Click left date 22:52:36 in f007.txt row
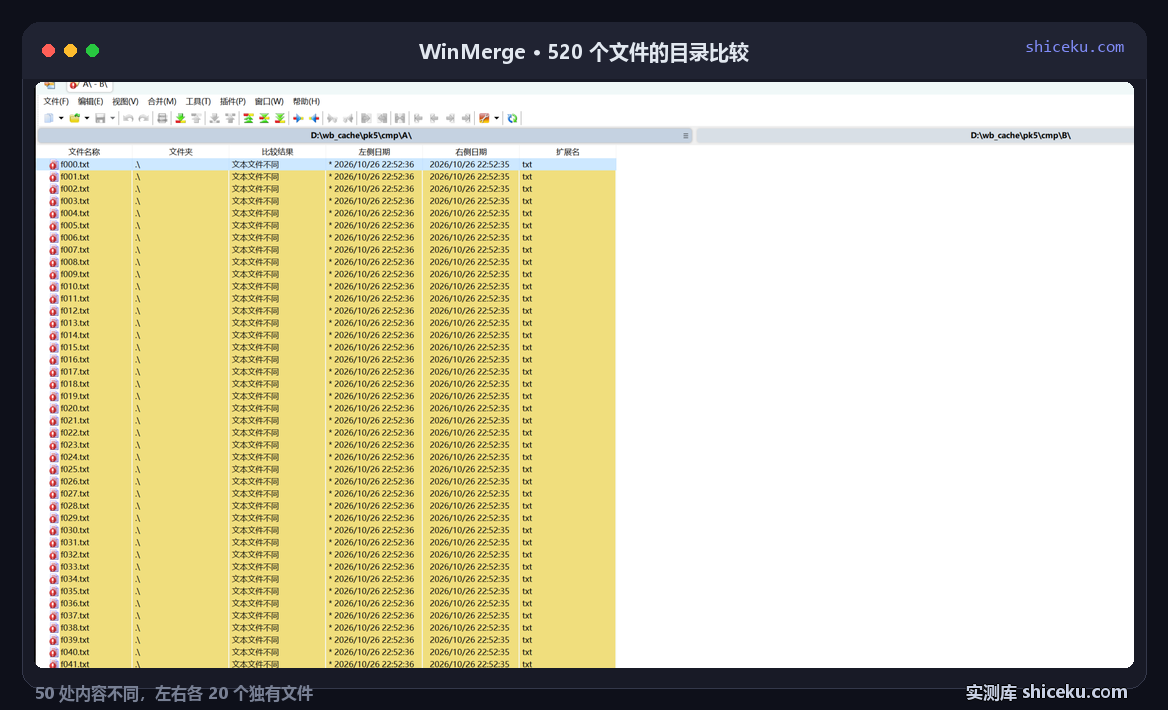 tap(372, 250)
